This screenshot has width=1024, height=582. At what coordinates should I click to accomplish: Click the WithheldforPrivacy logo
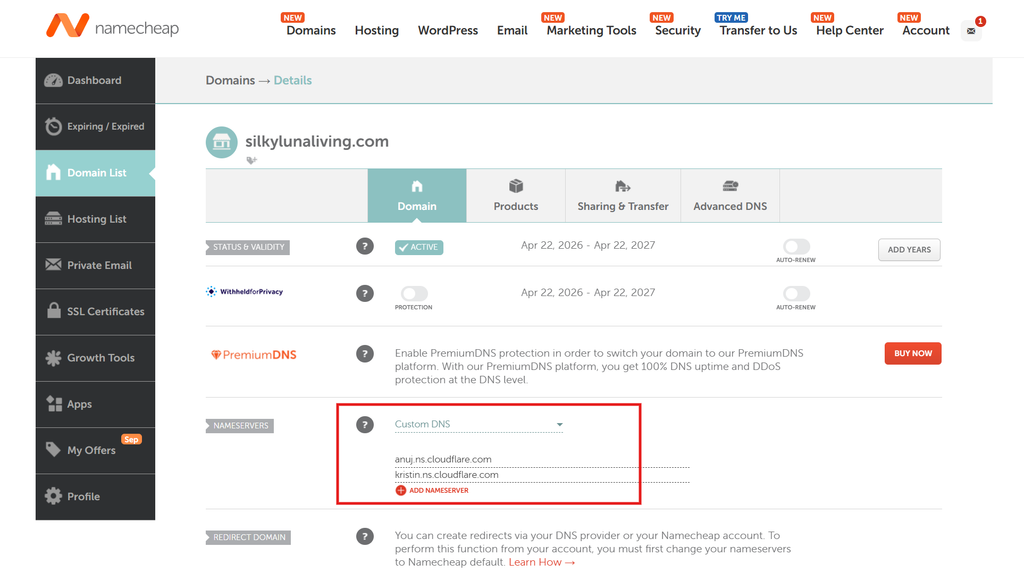pos(244,291)
